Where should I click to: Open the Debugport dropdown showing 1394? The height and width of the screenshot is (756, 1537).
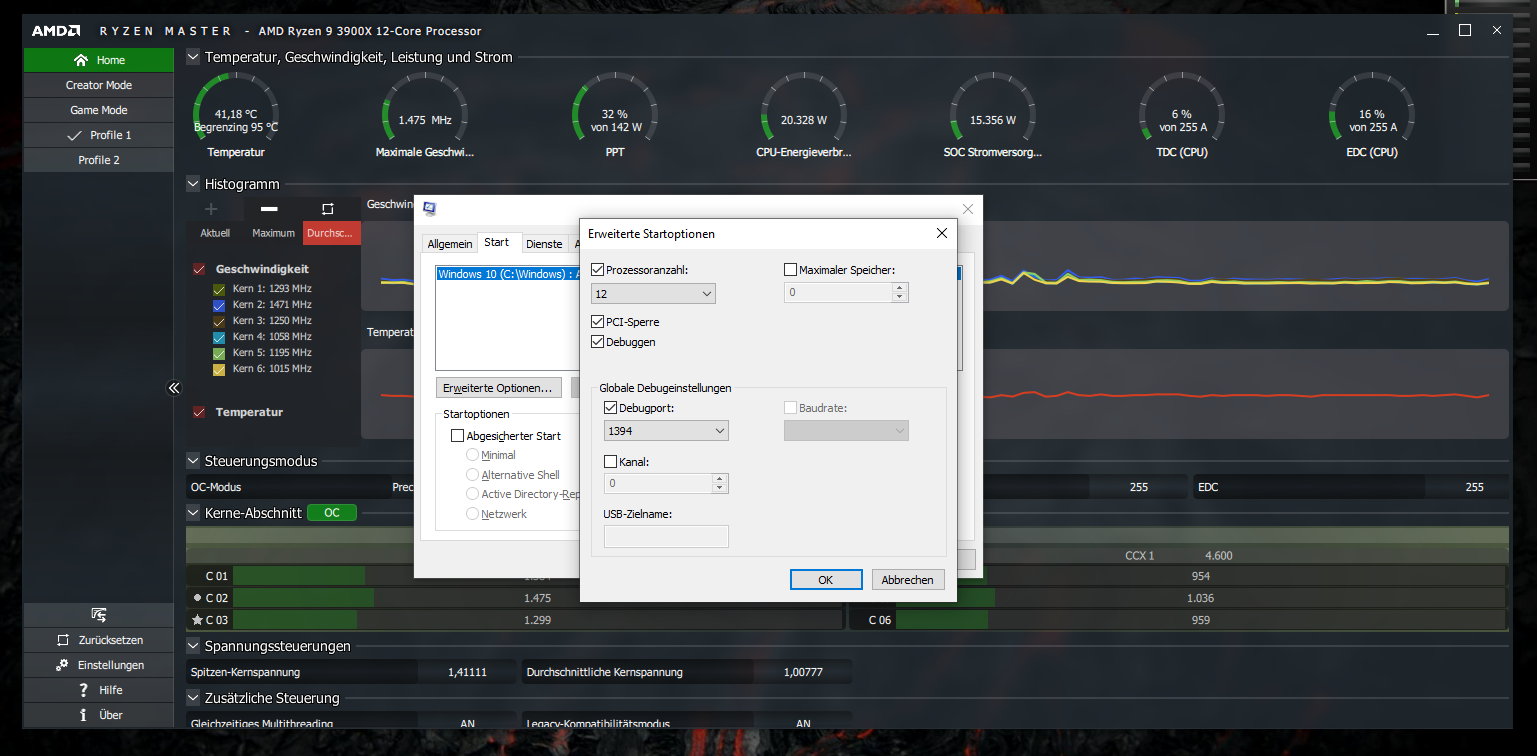coord(667,431)
